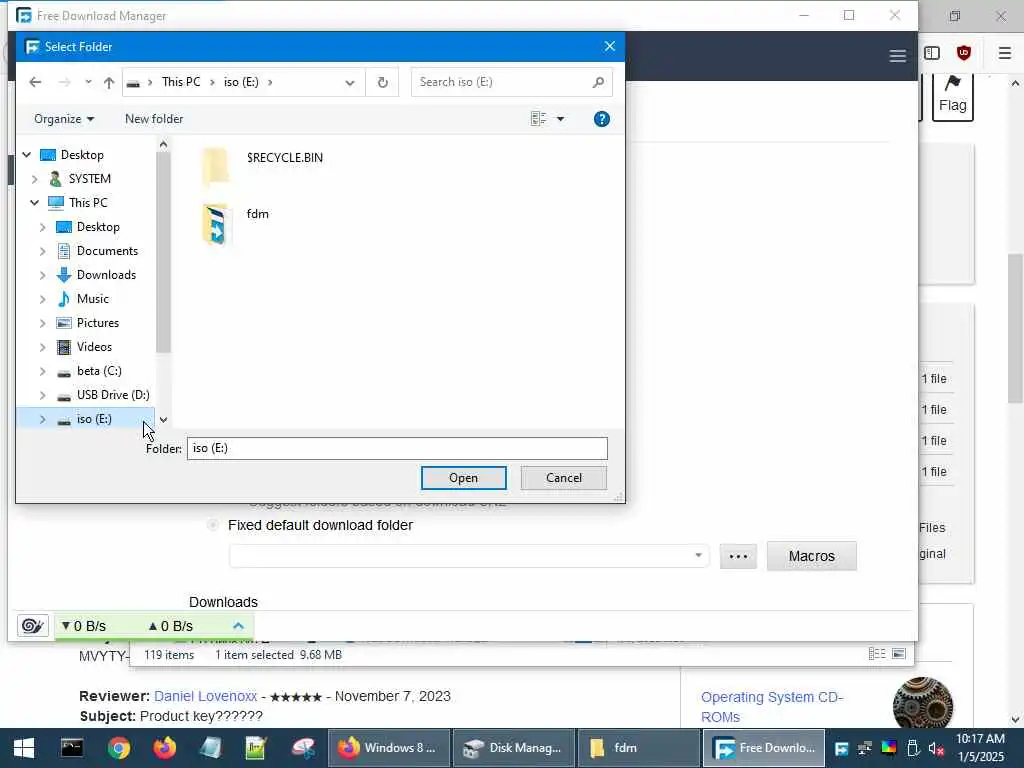Image resolution: width=1024 pixels, height=768 pixels.
Task: Collapse the This PC node
Action: [x=35, y=202]
